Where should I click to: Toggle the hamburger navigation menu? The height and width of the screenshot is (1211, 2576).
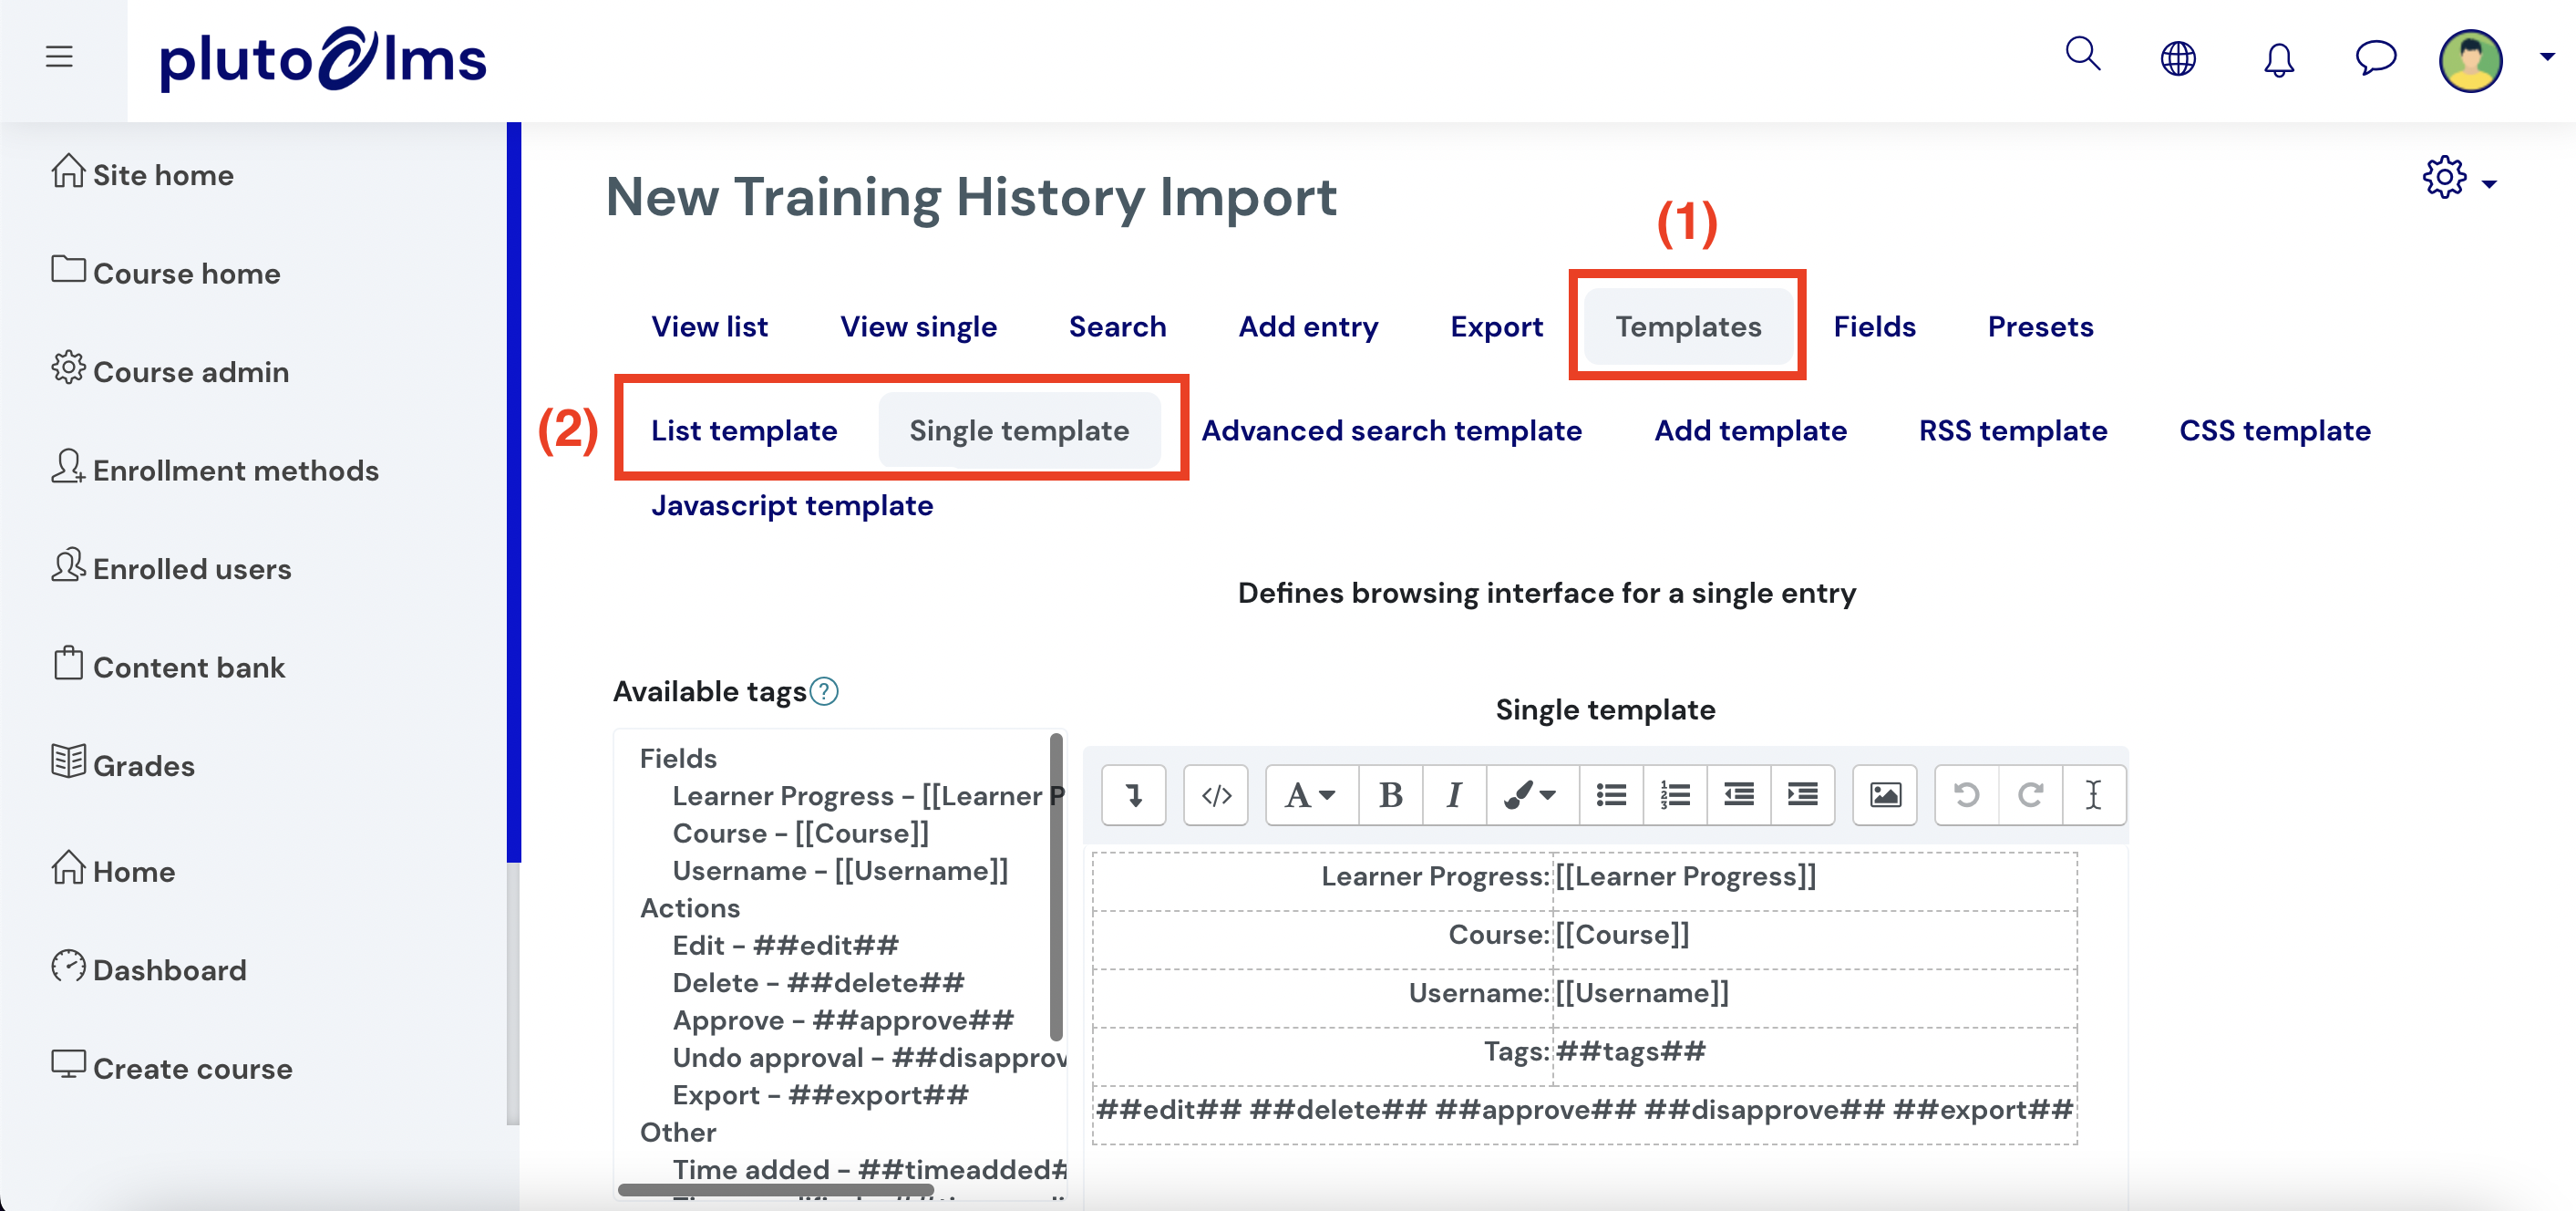[x=59, y=57]
